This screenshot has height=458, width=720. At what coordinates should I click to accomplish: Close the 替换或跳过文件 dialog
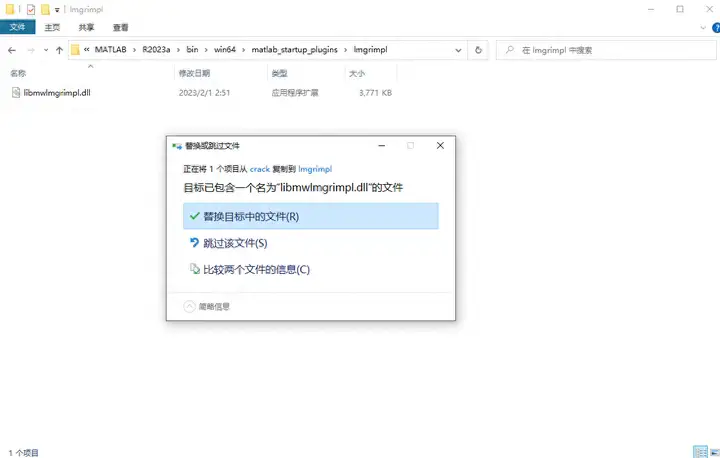(x=440, y=146)
